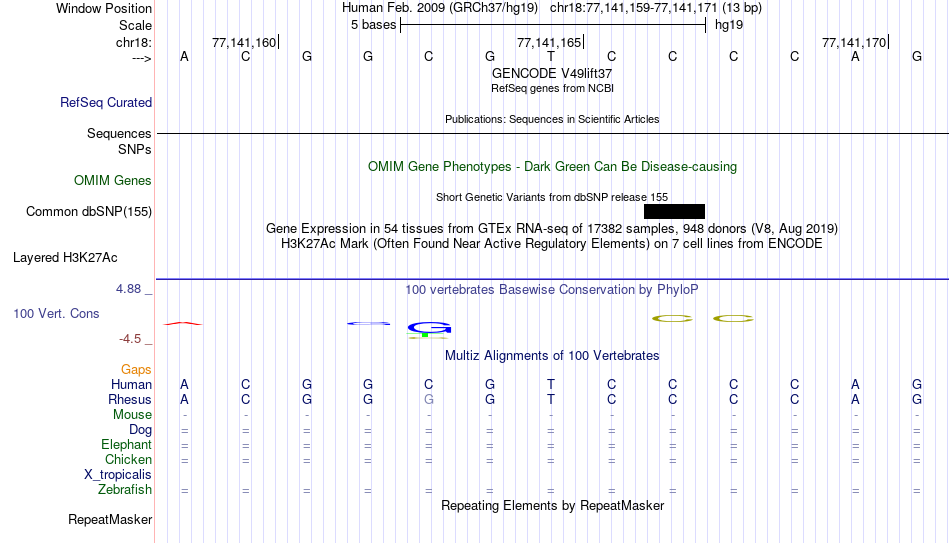
Task: Click the -4.5 PhyloP lower scale value
Action: coord(130,339)
